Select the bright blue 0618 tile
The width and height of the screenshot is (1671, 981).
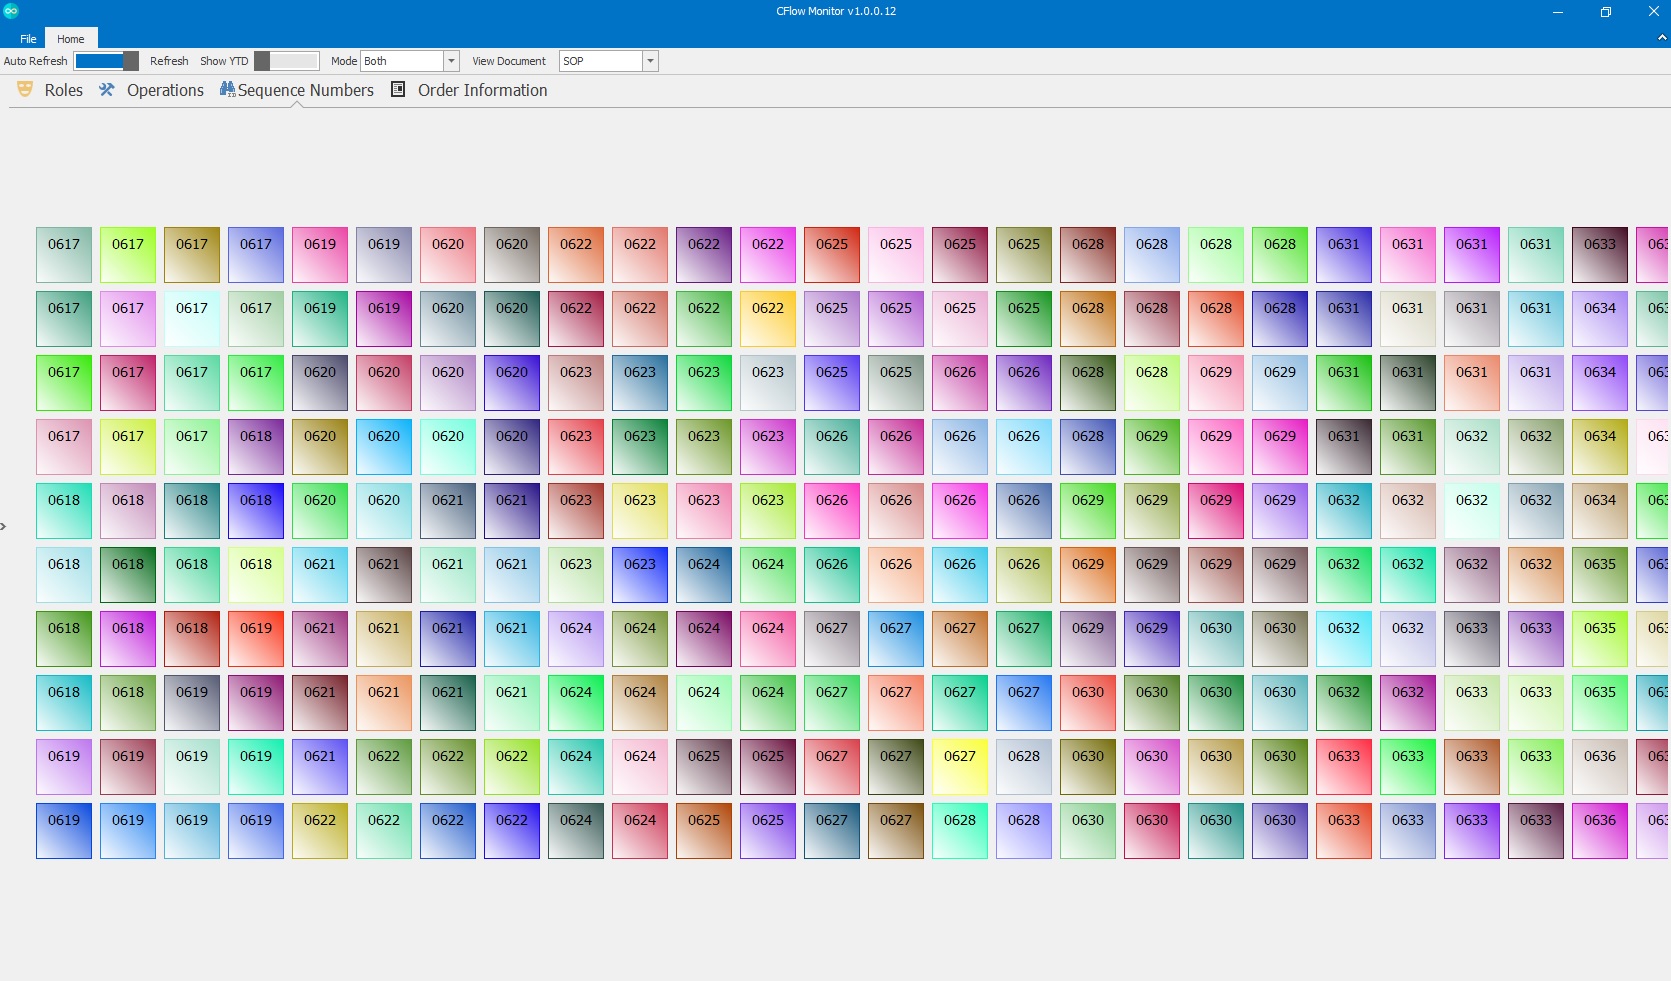point(256,511)
